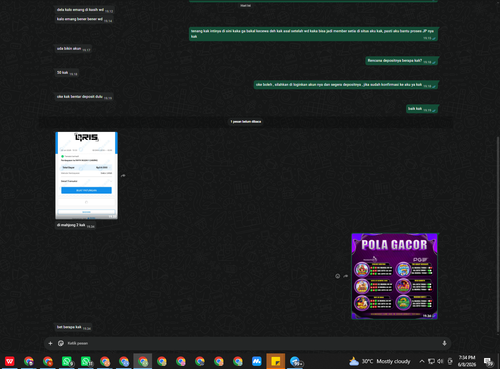
Task: Select the 'oke kak bentar deposit dulu' message
Action: click(84, 97)
